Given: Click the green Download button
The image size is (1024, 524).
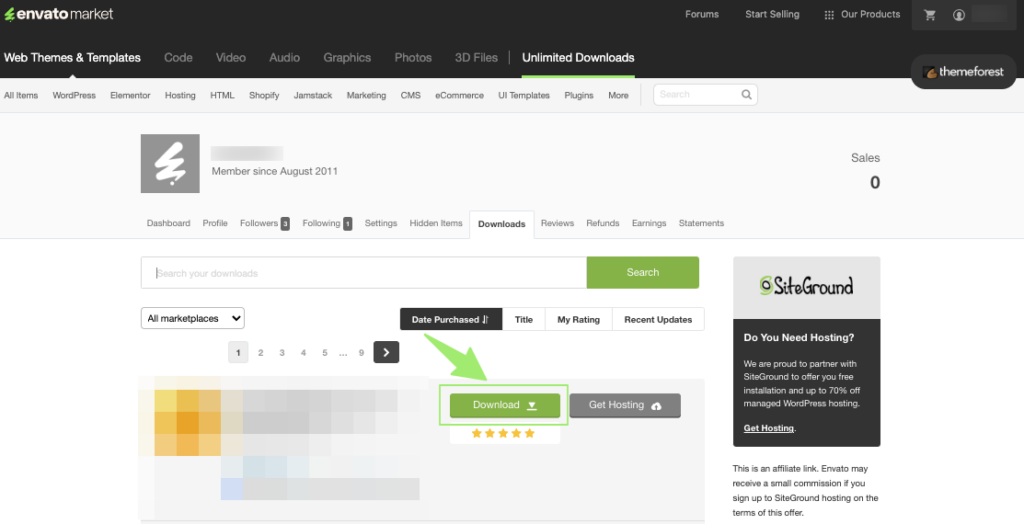Looking at the screenshot, I should [504, 405].
